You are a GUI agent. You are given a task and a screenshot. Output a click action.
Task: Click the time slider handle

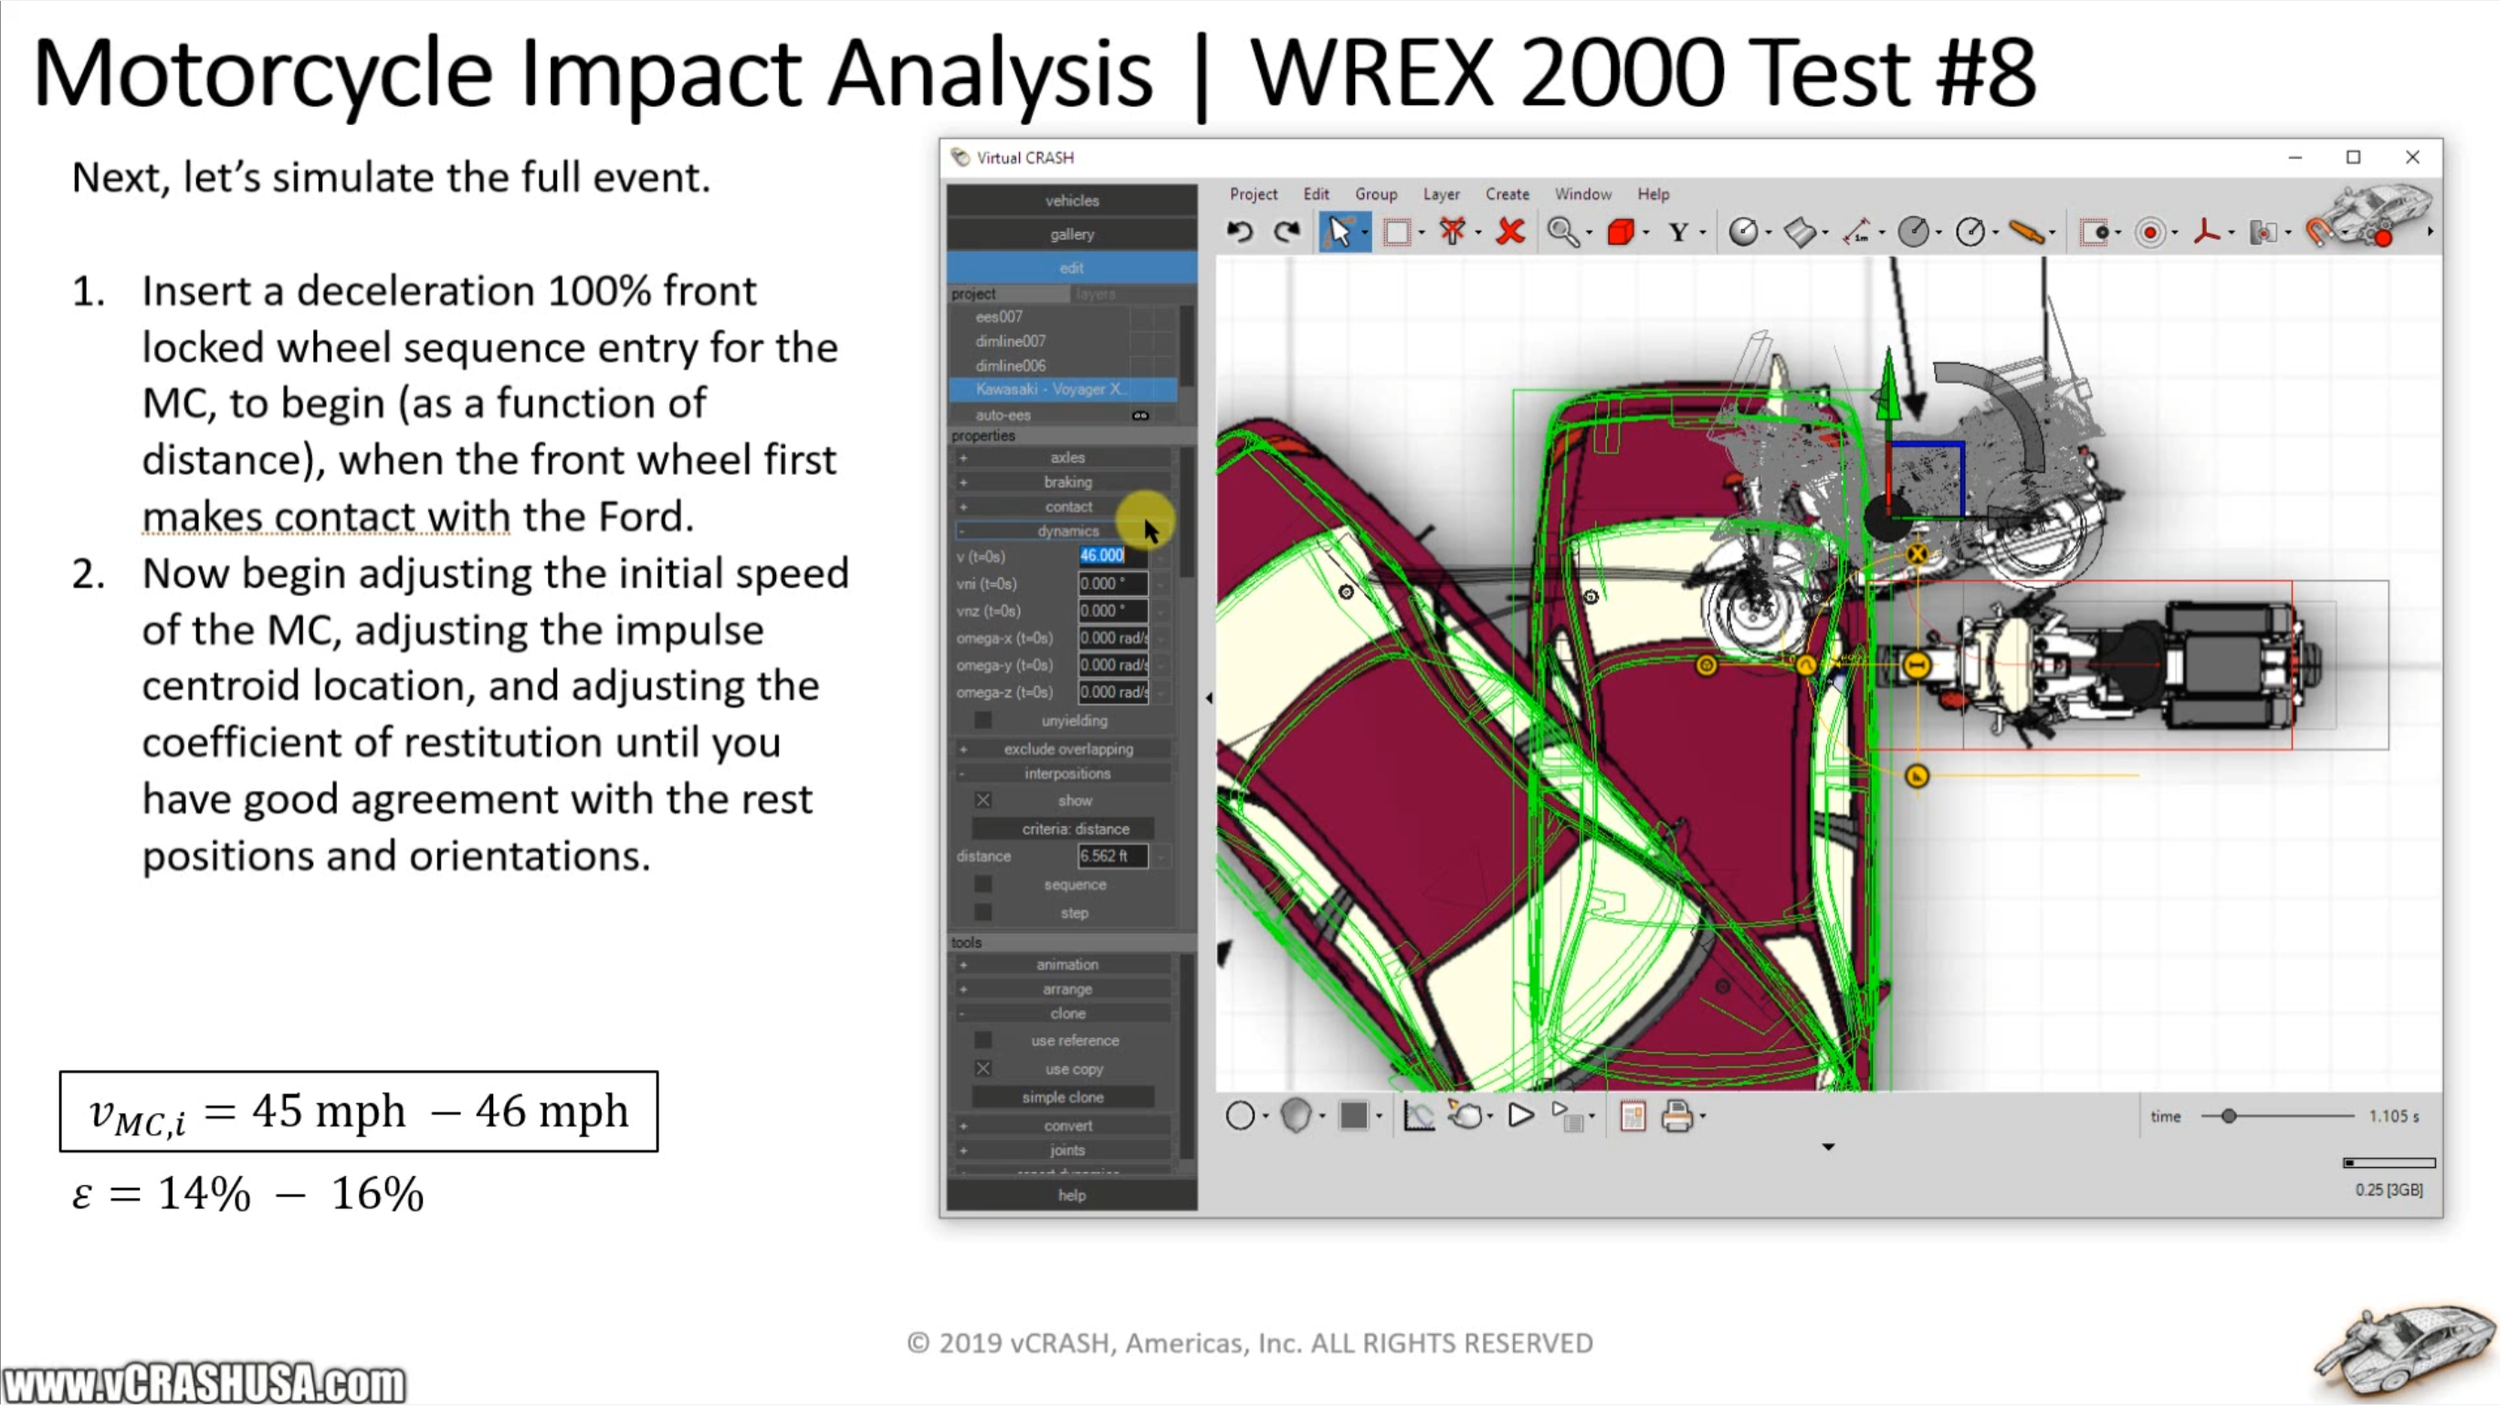[x=2228, y=1117]
